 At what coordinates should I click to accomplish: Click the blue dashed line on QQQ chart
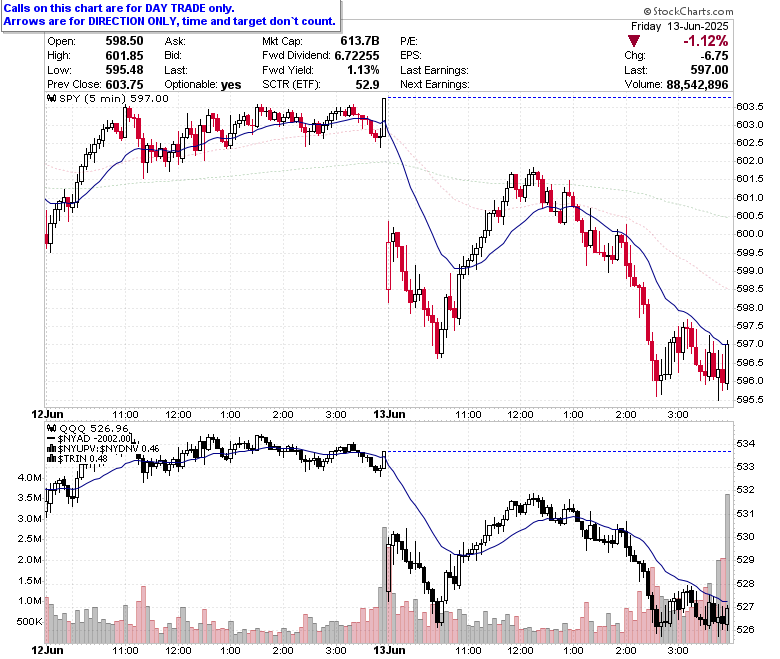point(559,452)
